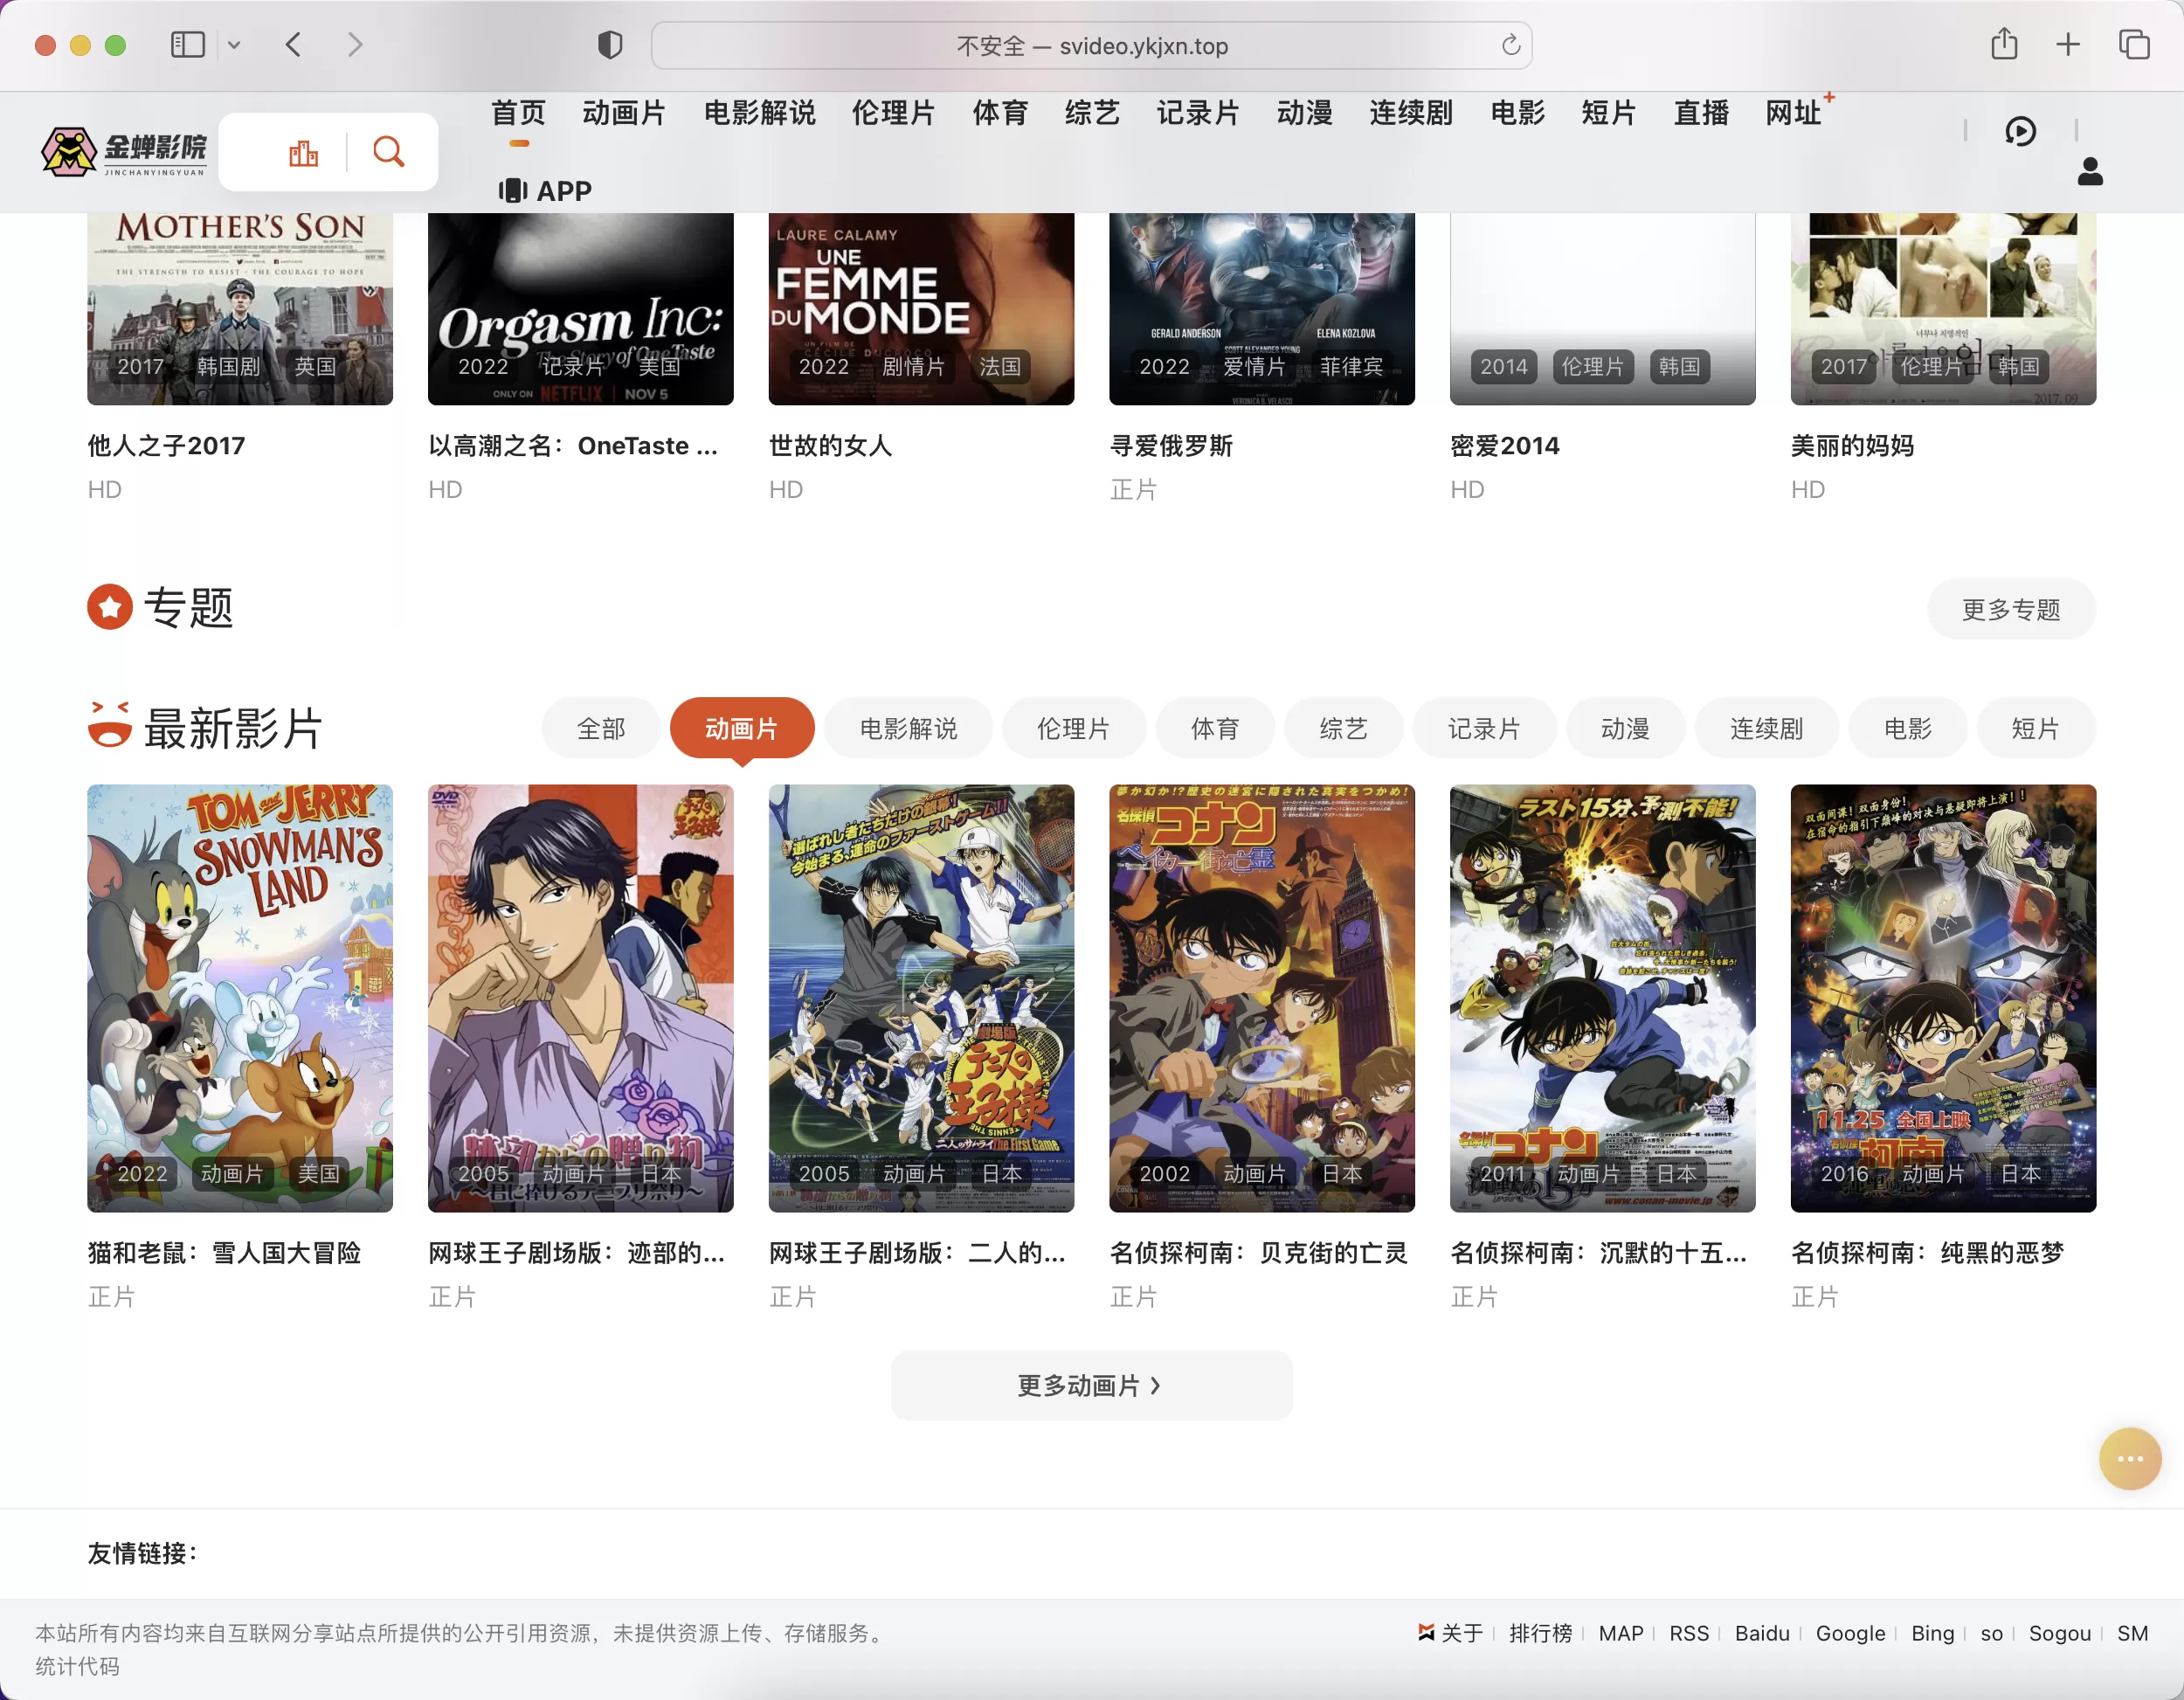The image size is (2184, 1700).
Task: Select the 动画片 filter tab in 最新影片
Action: [741, 729]
